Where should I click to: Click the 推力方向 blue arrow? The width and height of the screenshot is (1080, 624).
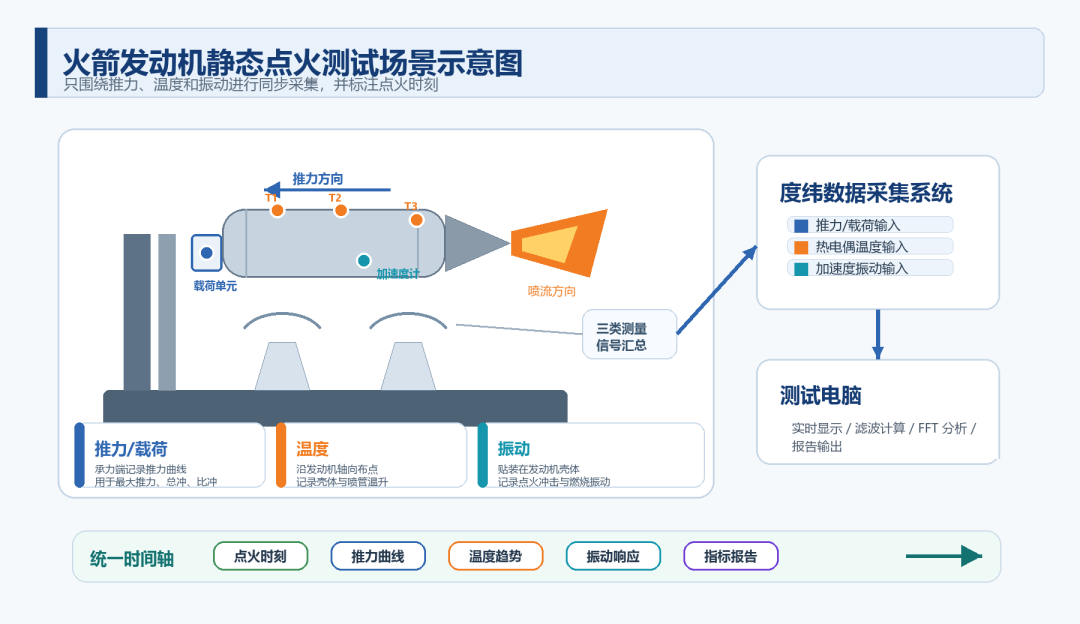click(327, 189)
